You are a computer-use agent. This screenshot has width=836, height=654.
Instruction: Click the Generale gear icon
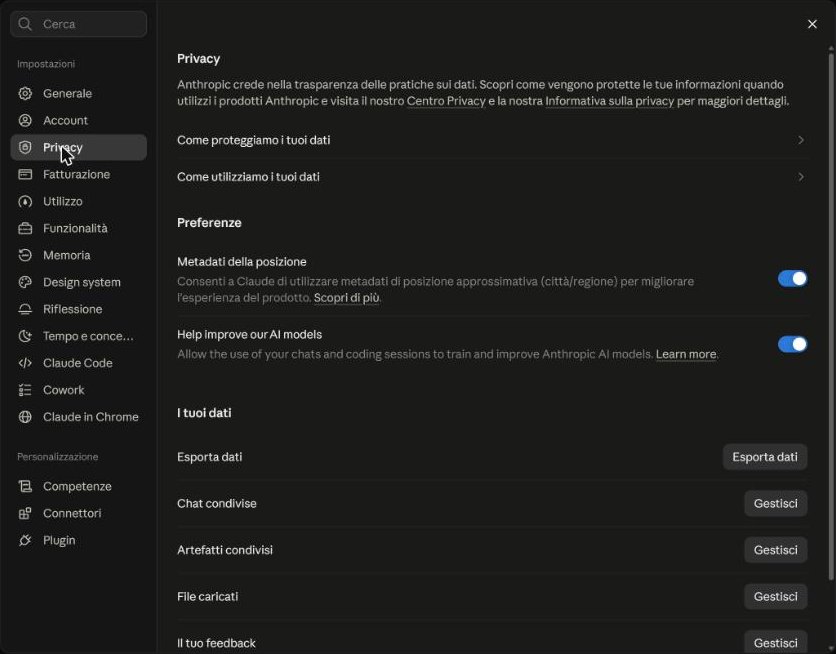tap(25, 93)
